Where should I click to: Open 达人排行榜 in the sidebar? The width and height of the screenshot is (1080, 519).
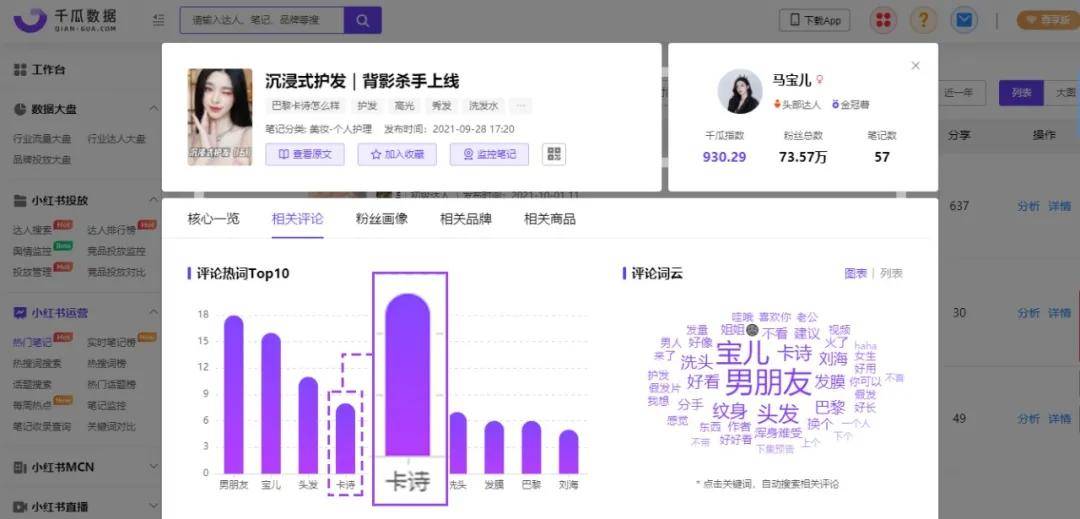(x=112, y=231)
